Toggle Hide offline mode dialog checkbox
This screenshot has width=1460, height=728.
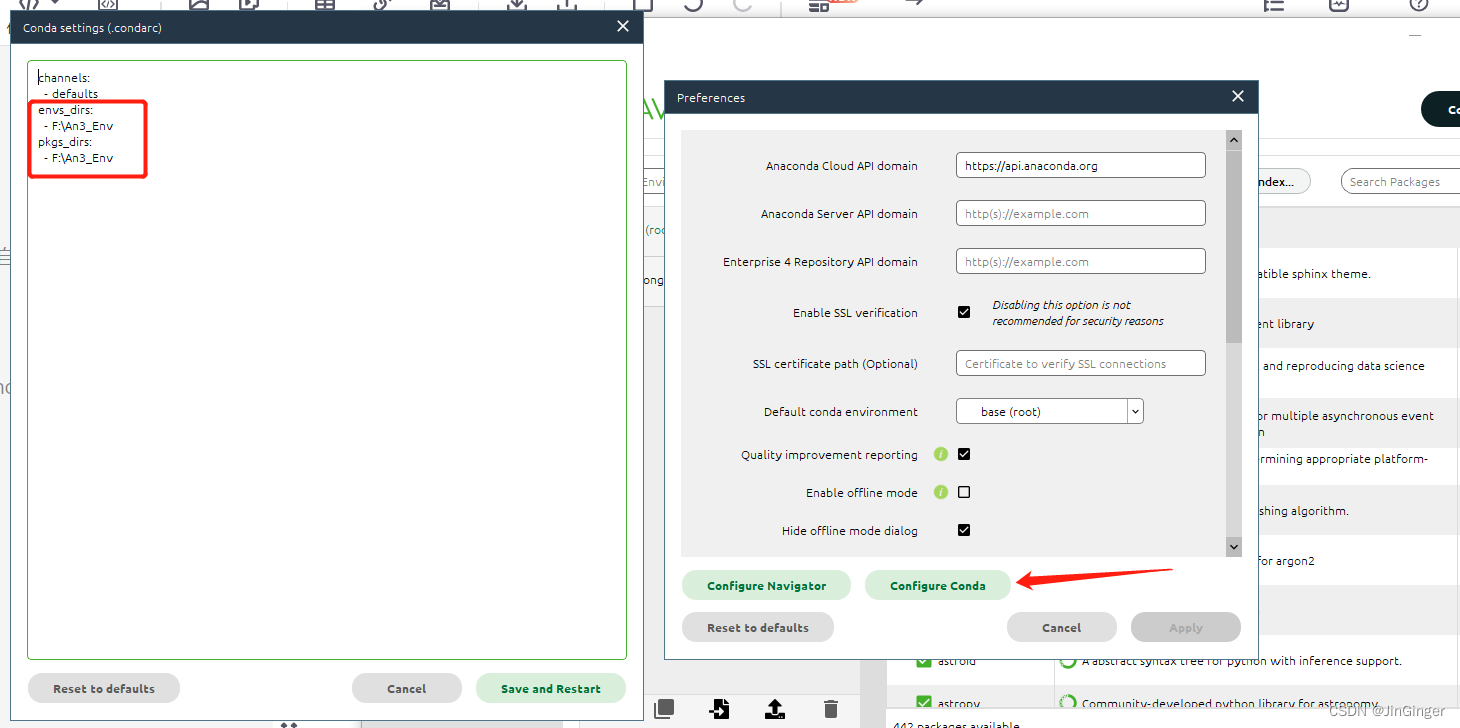point(964,530)
